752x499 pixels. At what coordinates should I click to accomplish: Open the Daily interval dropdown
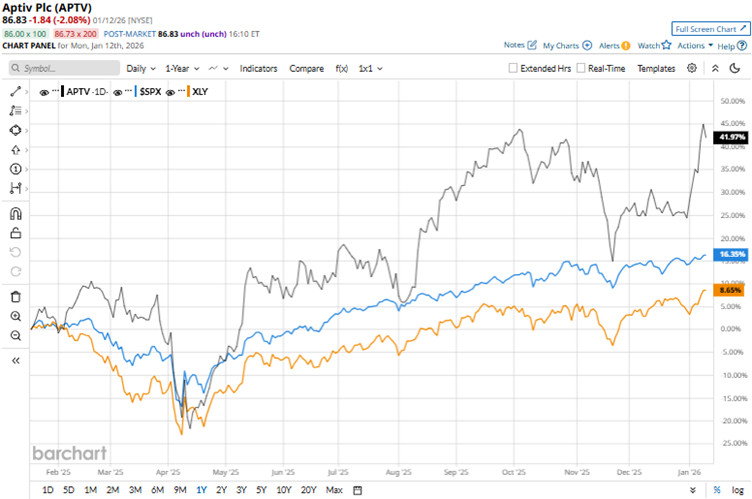141,69
